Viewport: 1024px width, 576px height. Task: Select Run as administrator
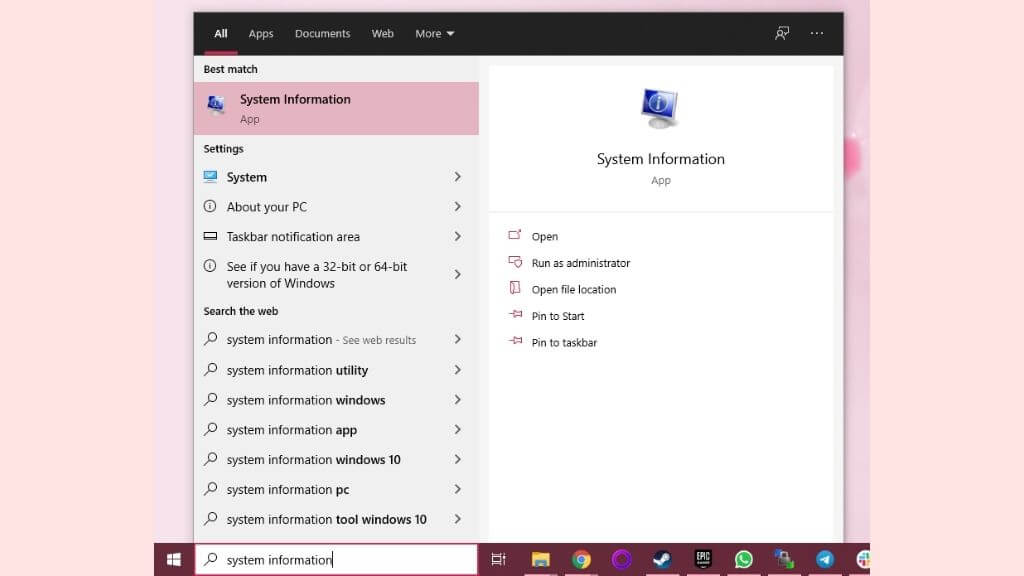pyautogui.click(x=580, y=263)
